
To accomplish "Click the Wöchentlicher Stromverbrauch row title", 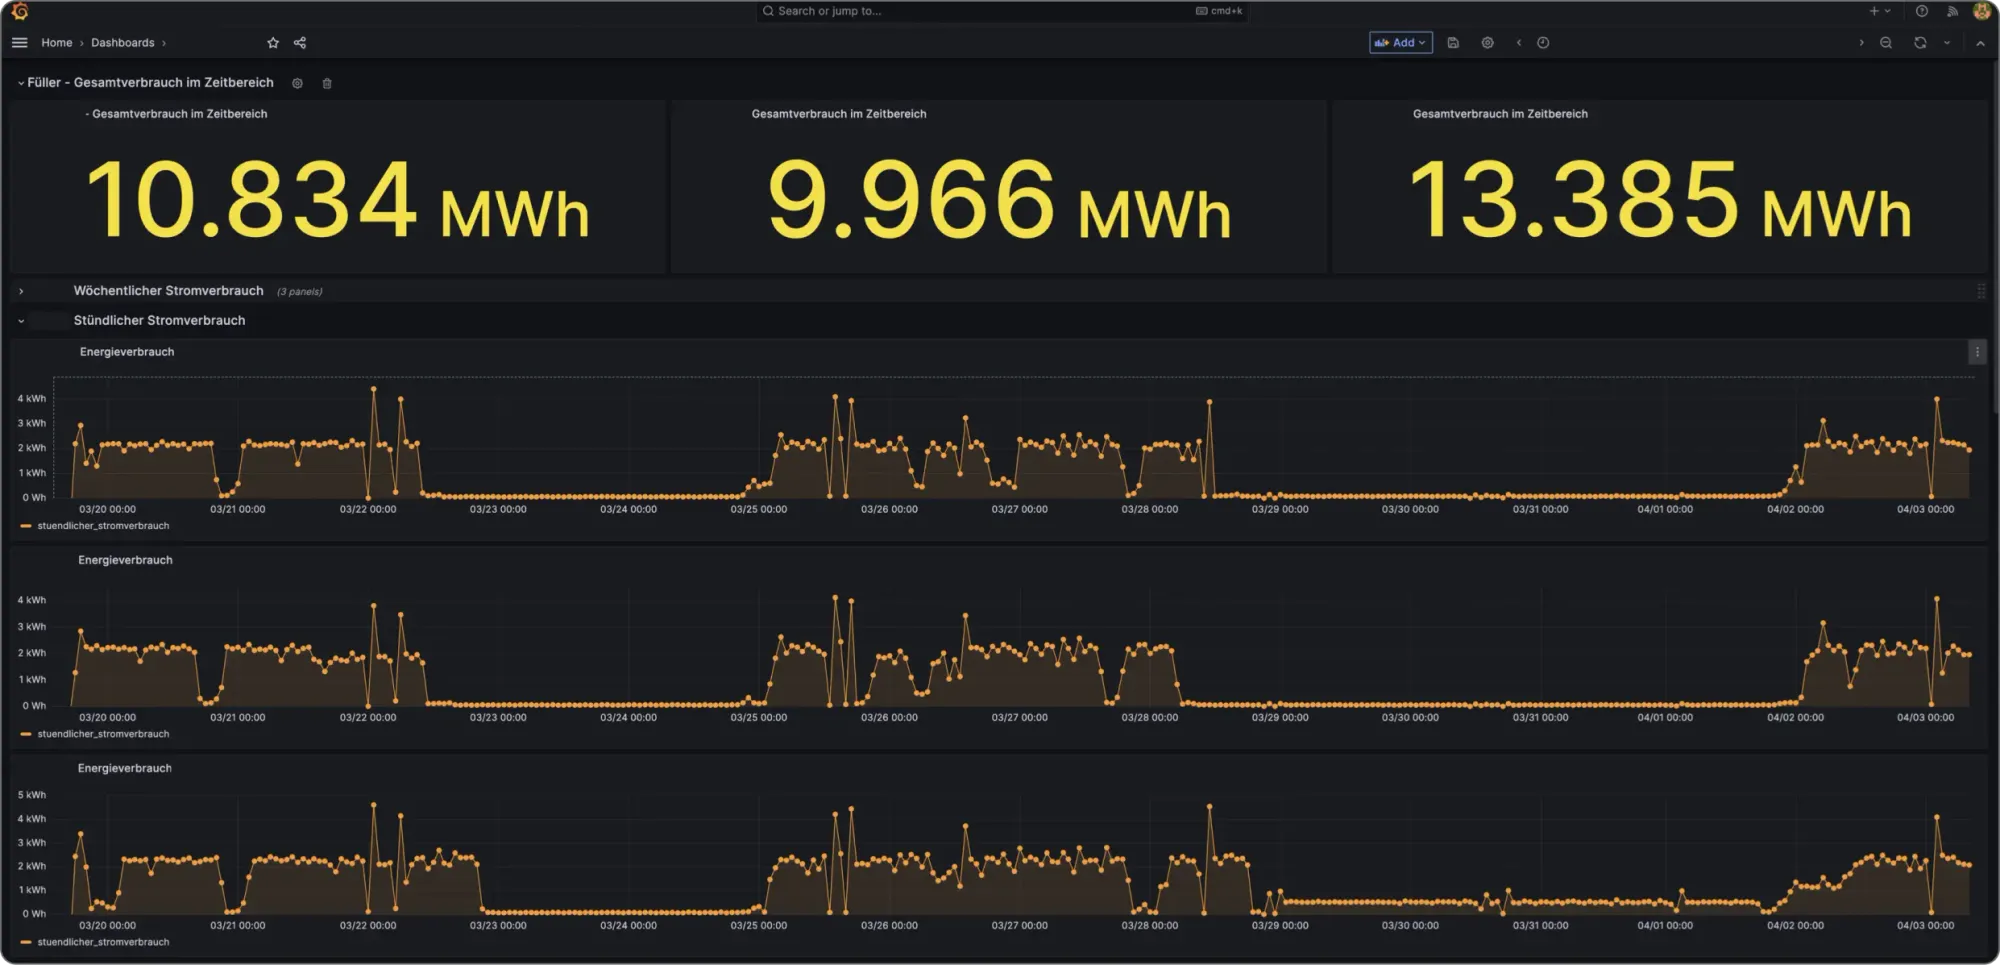I will pos(168,291).
